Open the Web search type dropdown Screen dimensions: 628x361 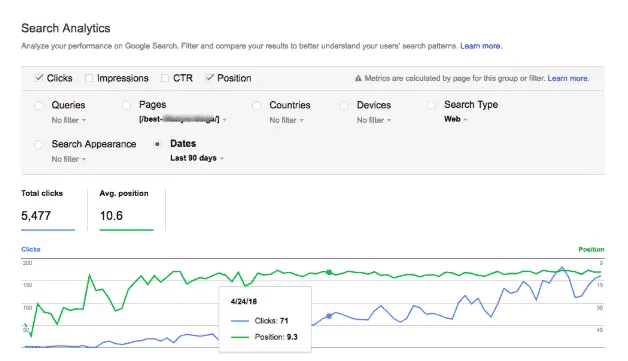(455, 119)
